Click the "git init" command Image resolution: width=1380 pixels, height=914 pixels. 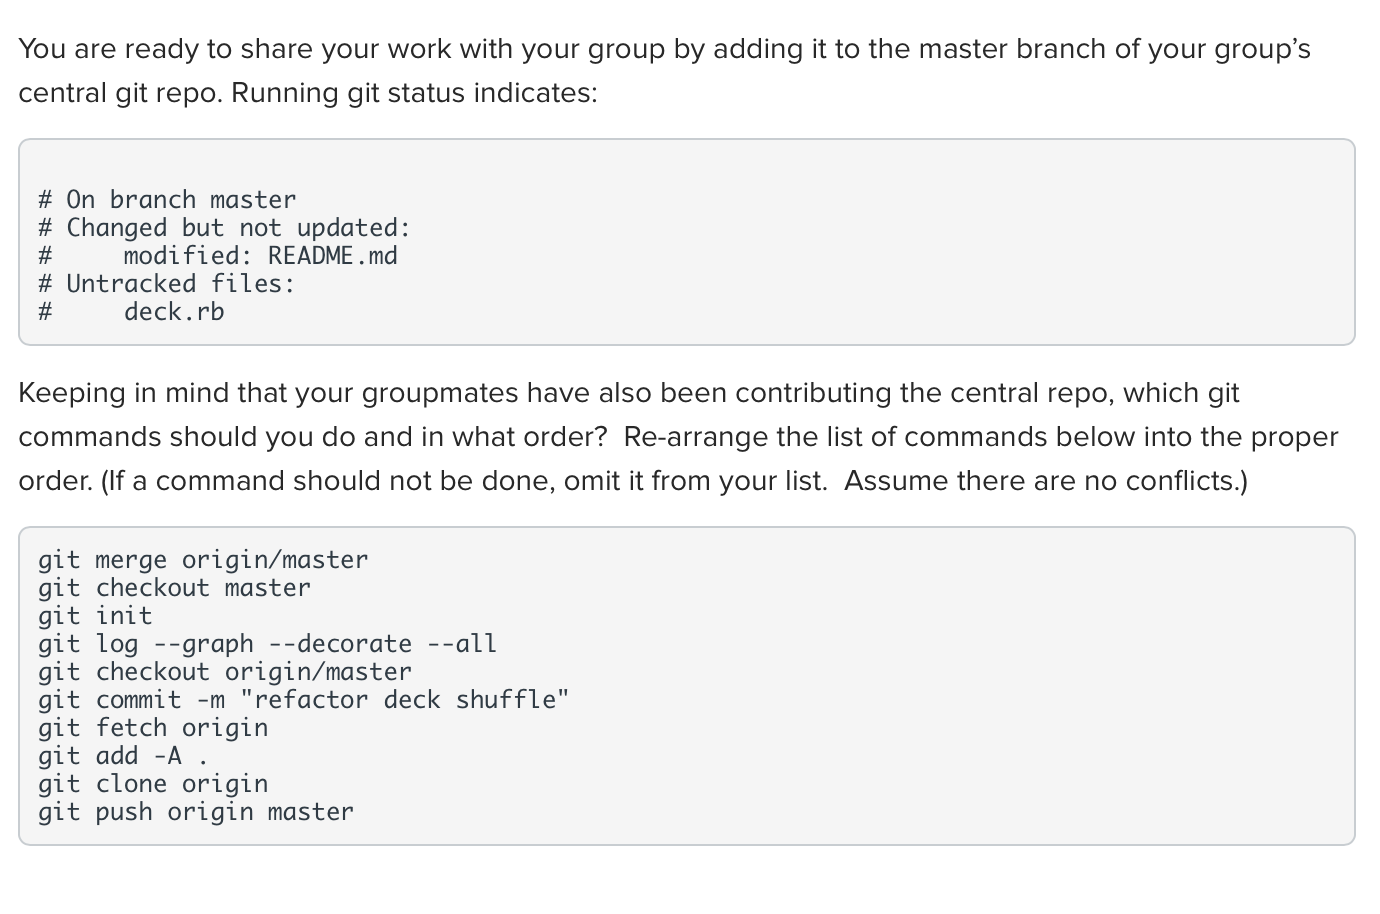click(95, 616)
